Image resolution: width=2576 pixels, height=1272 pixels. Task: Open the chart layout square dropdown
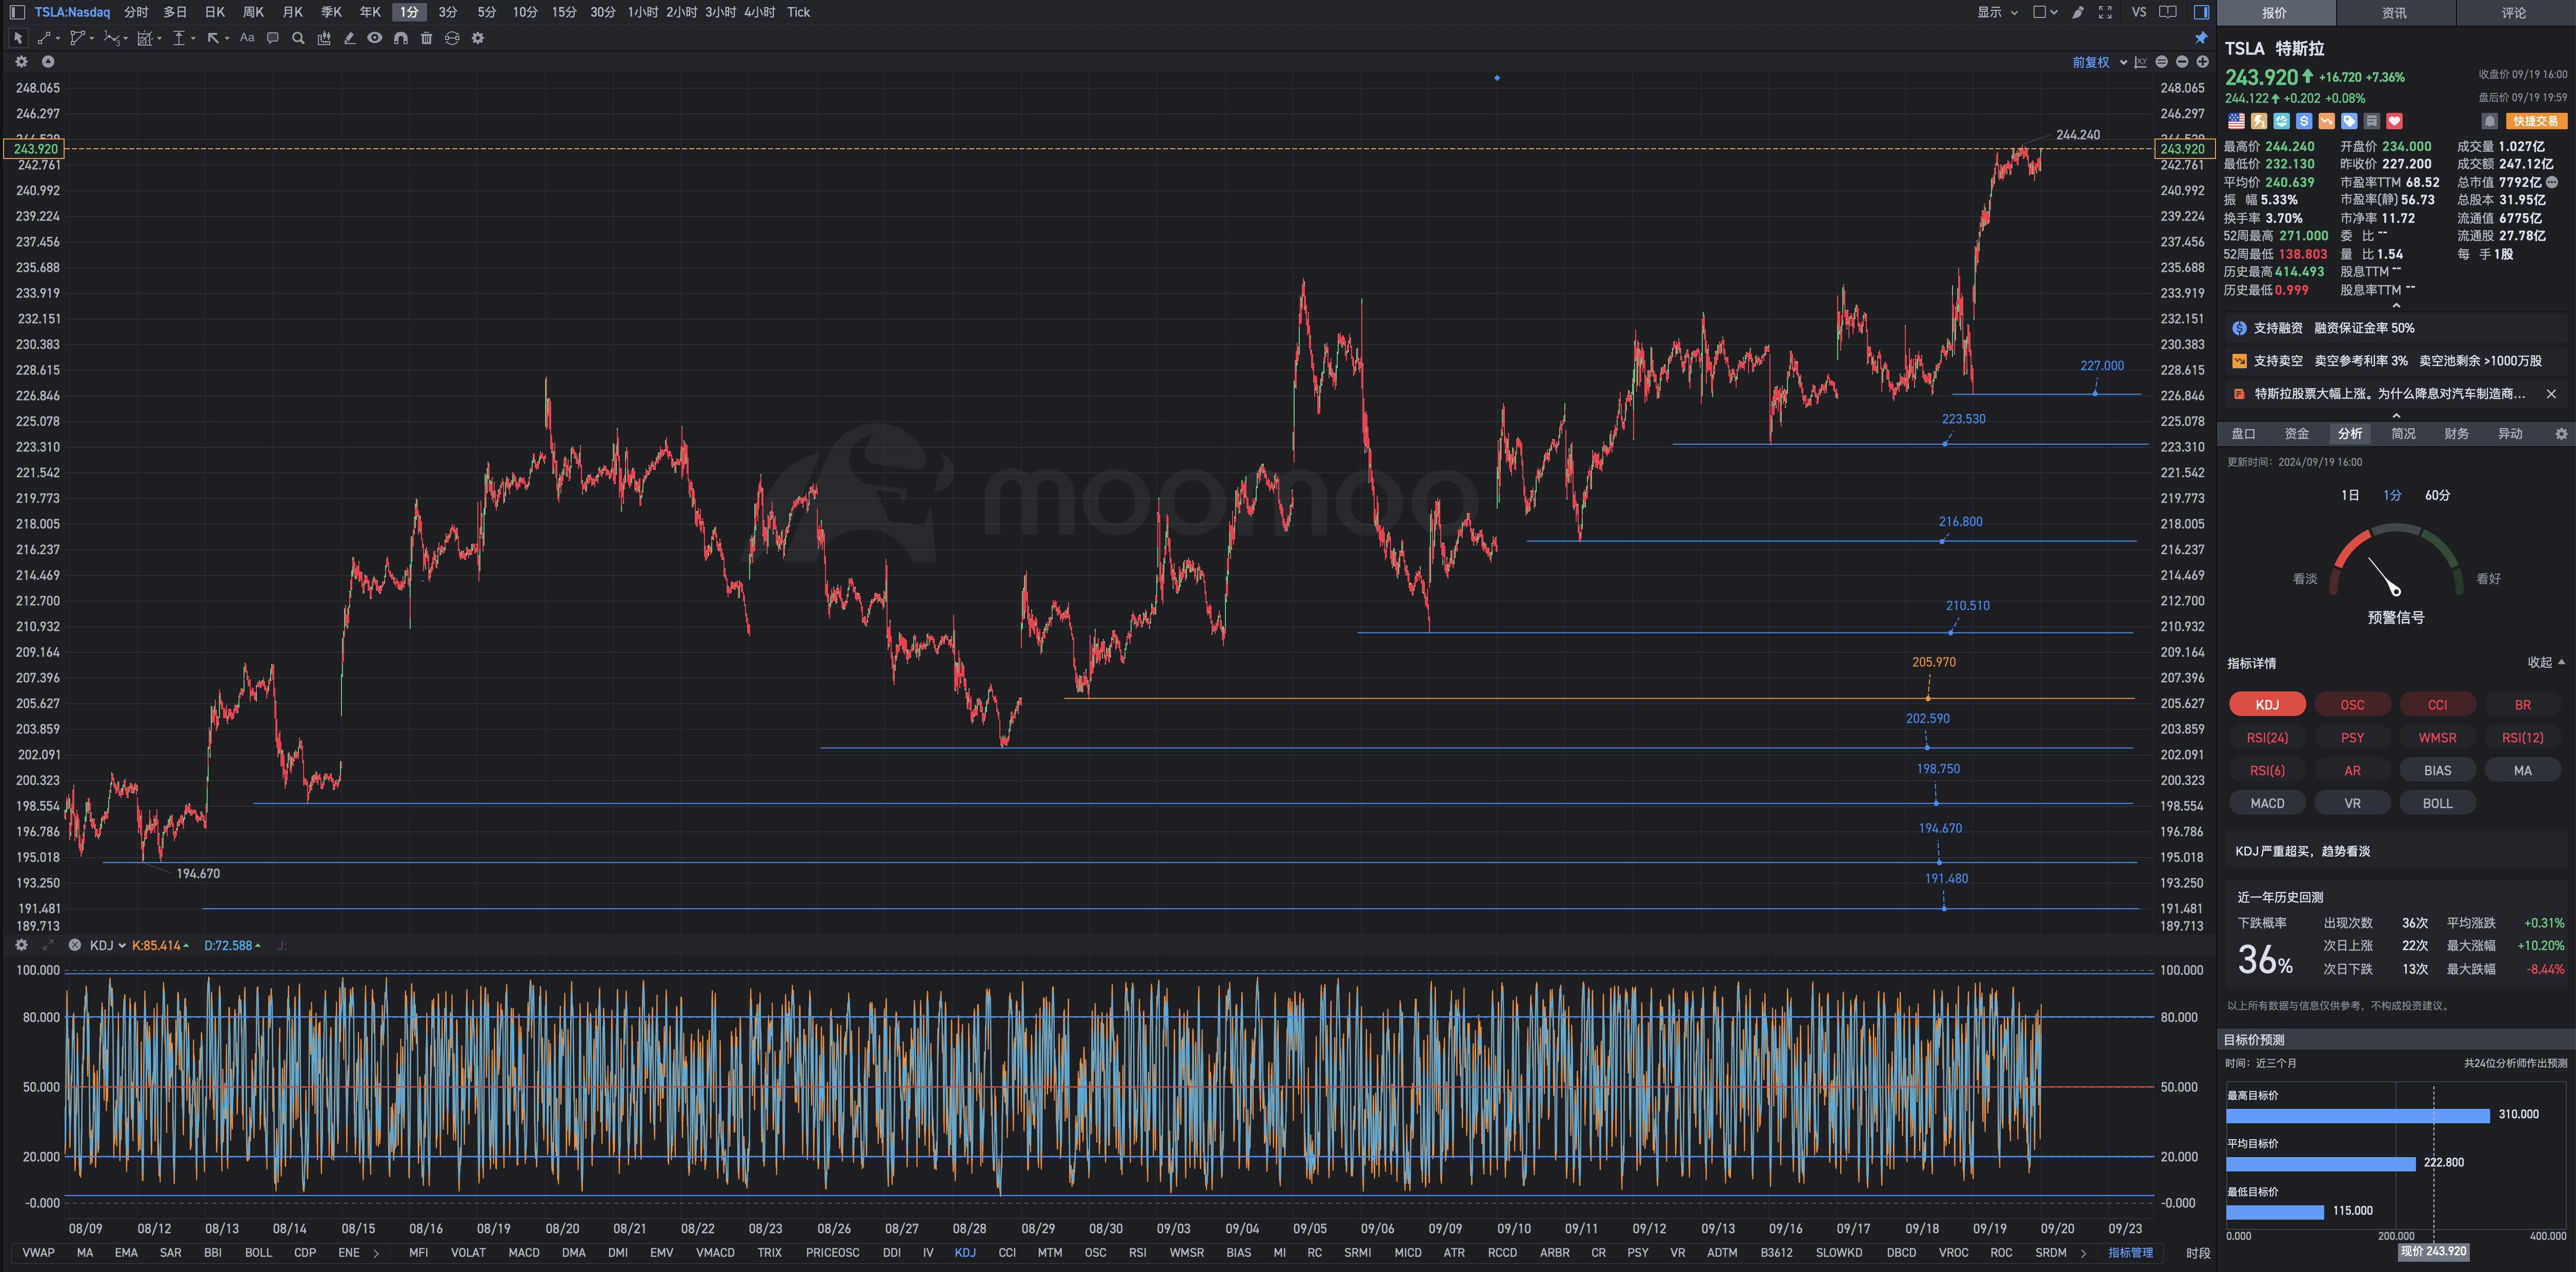(2045, 12)
